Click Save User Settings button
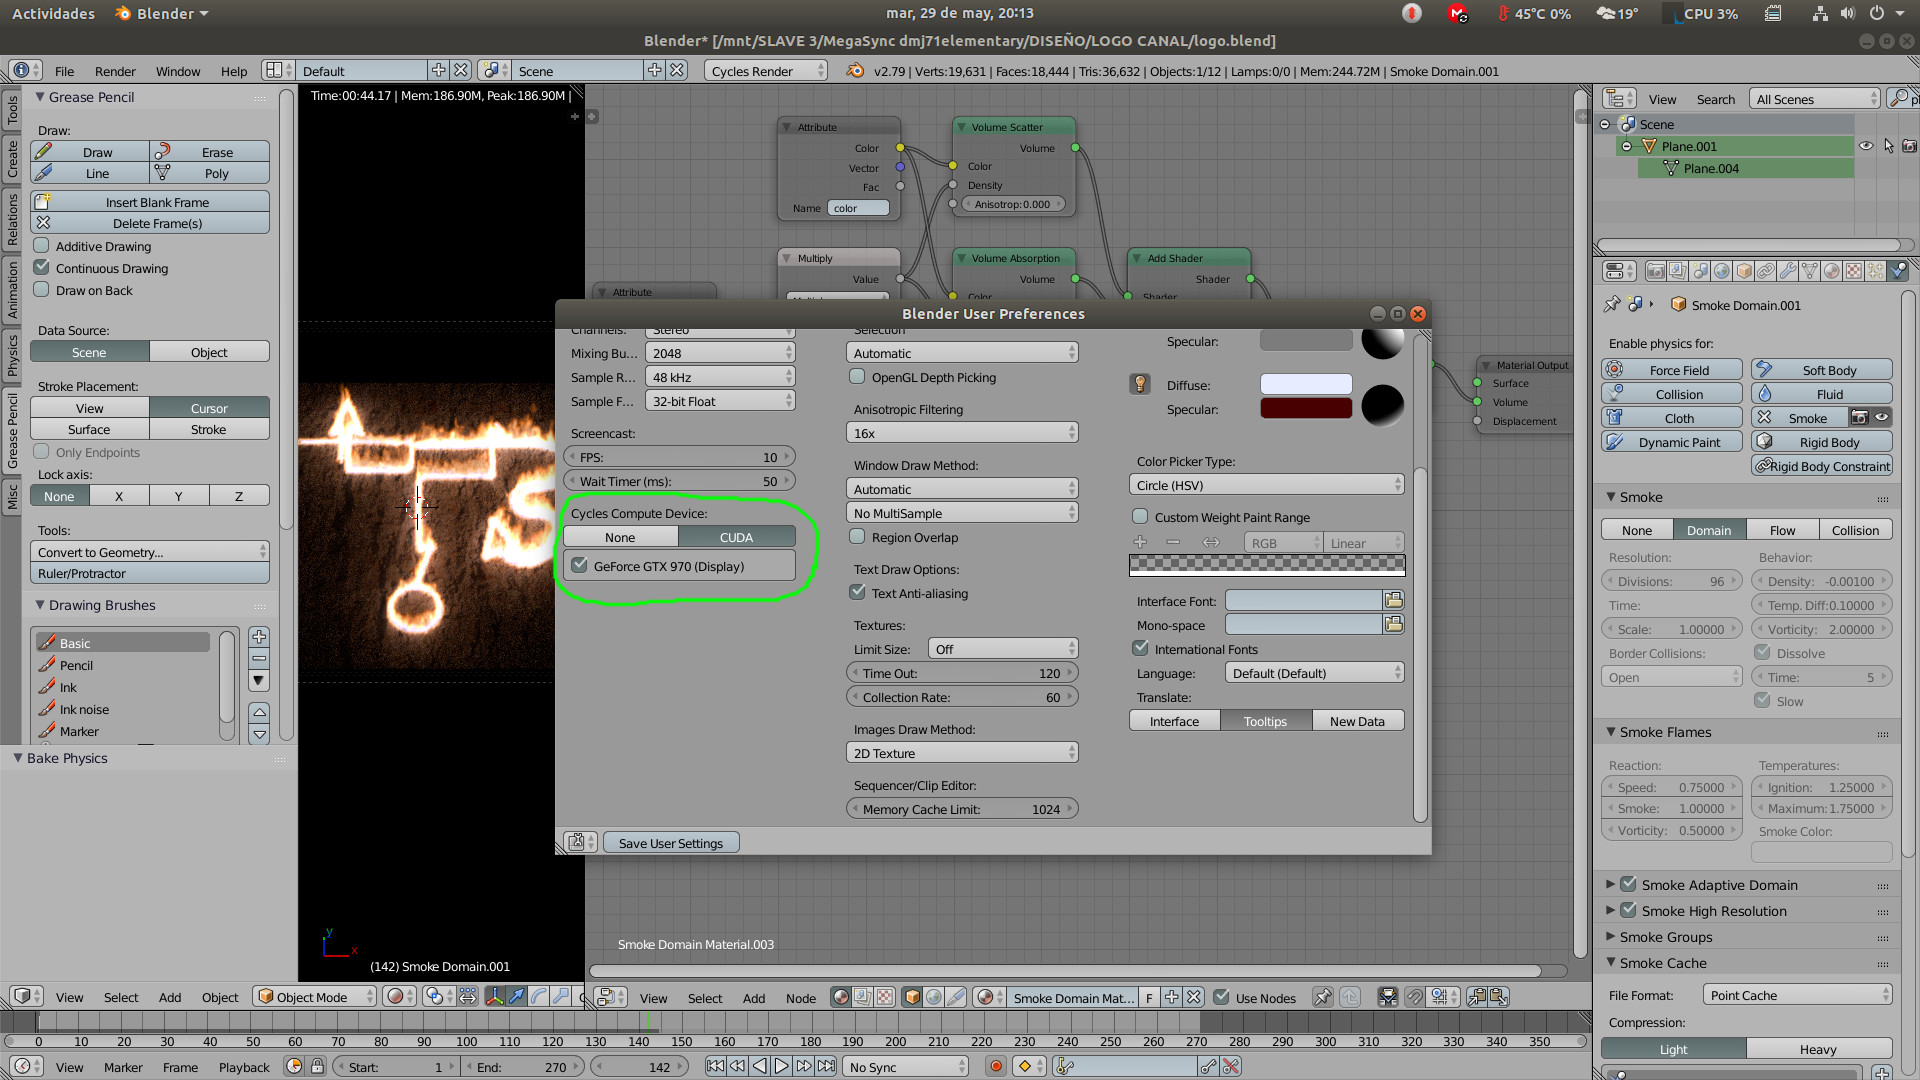This screenshot has height=1080, width=1920. 670,843
